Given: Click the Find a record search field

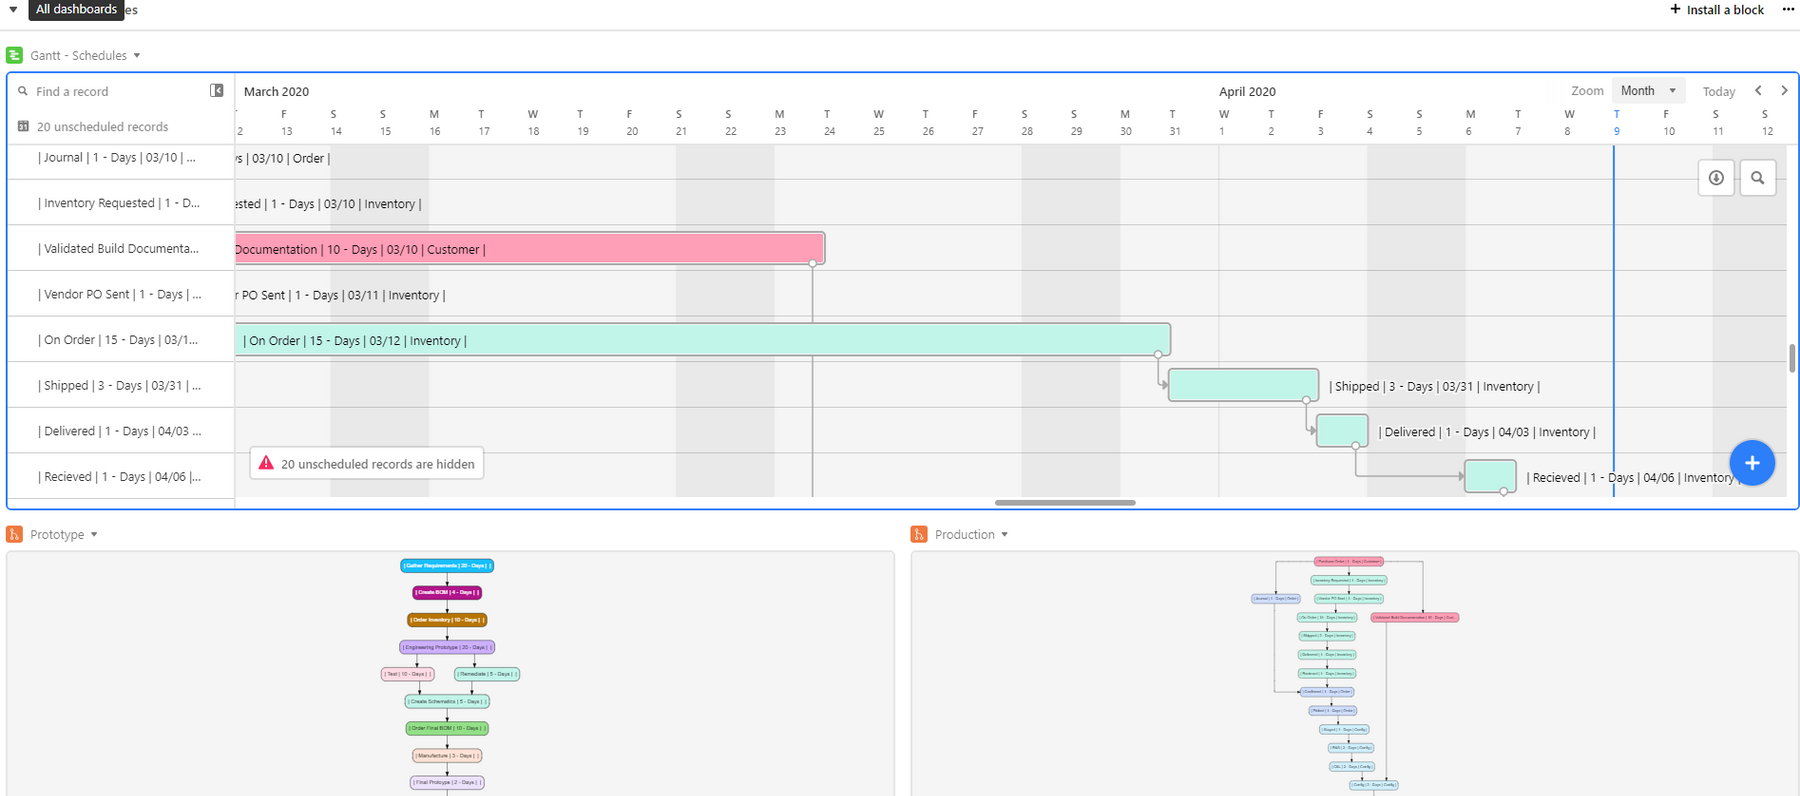Looking at the screenshot, I should [110, 92].
